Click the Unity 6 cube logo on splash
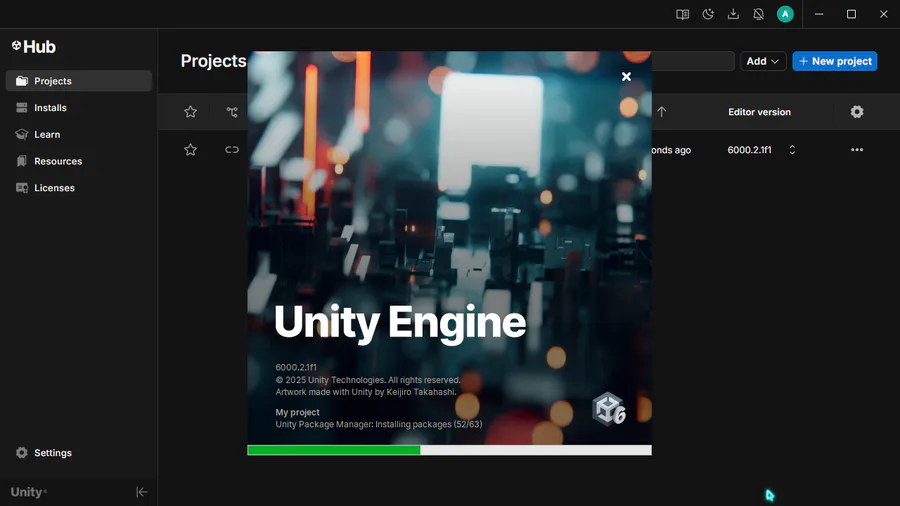 point(609,409)
